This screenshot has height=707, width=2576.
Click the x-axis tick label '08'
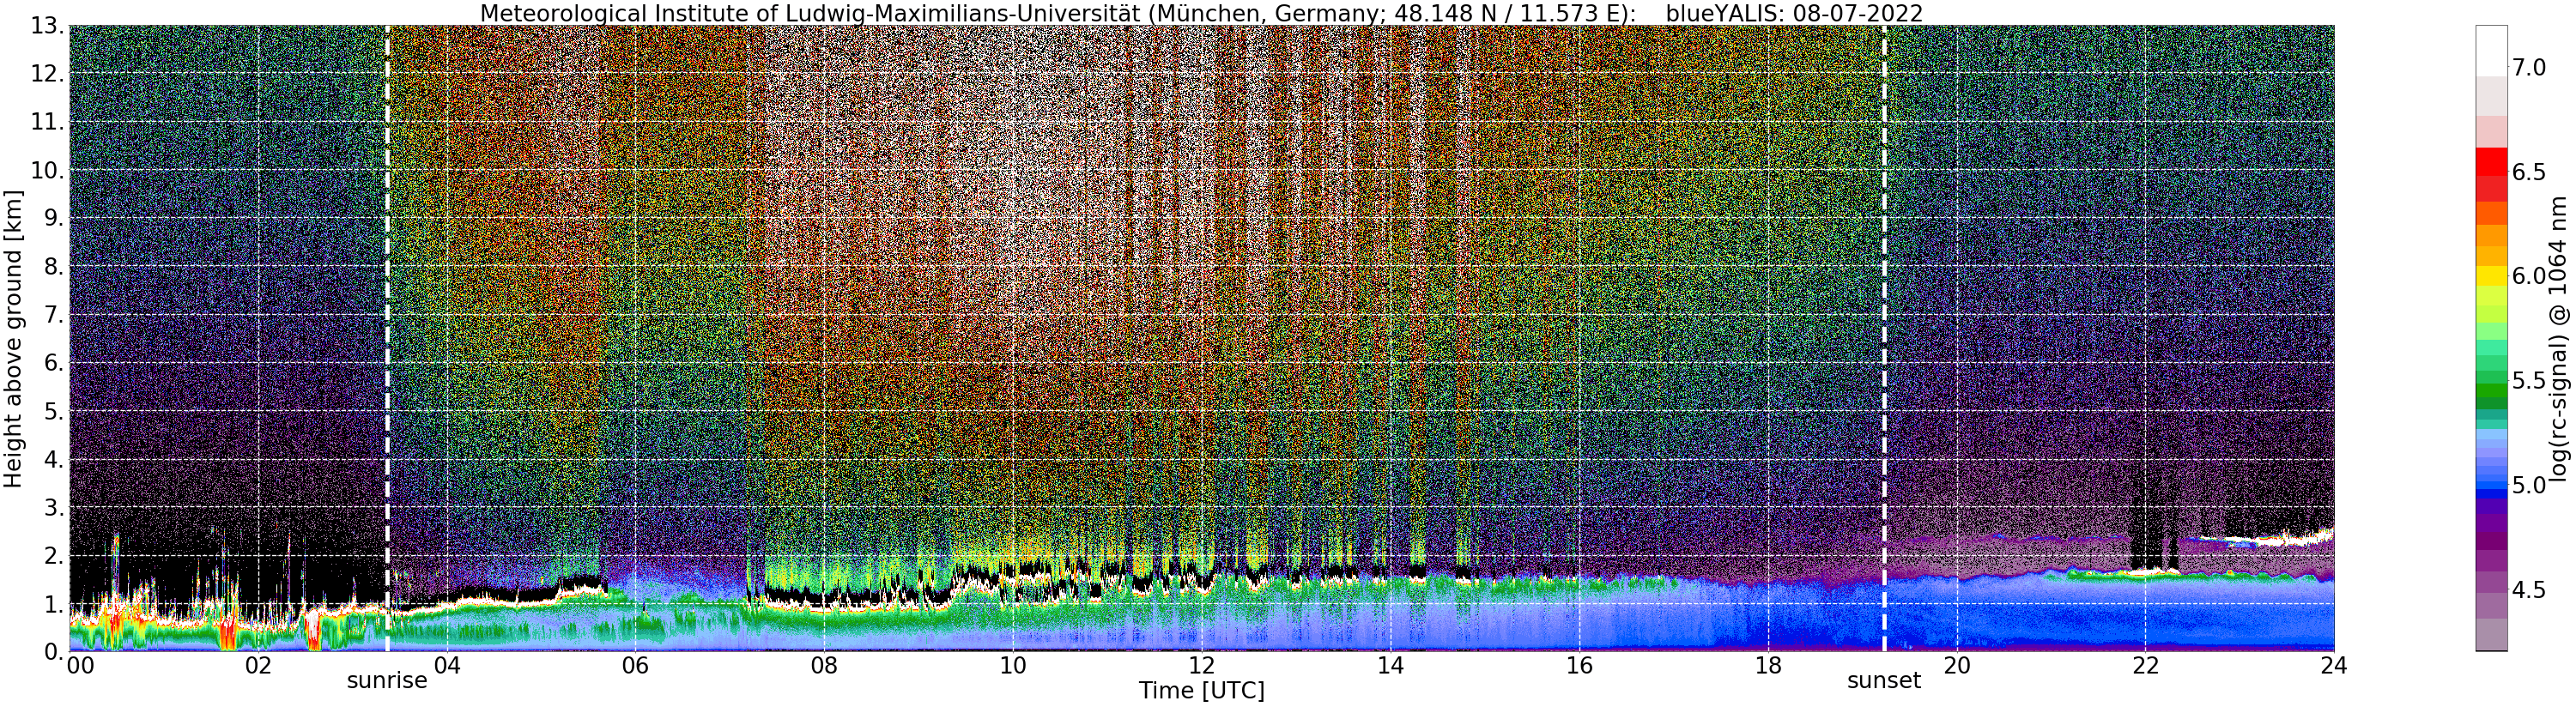pyautogui.click(x=823, y=666)
